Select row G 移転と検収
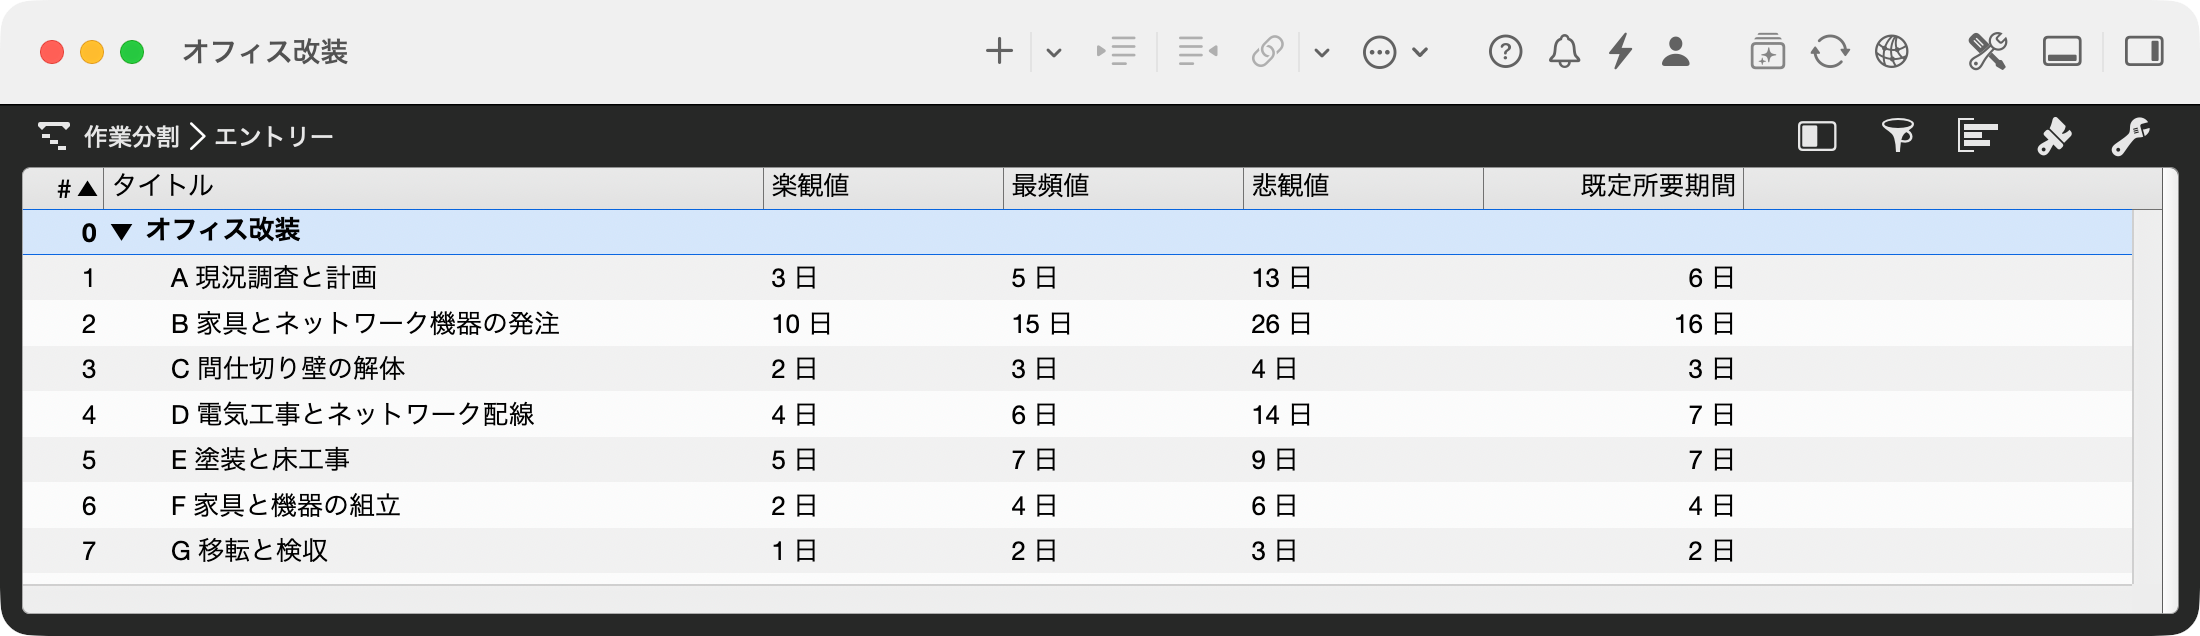 pyautogui.click(x=1077, y=551)
